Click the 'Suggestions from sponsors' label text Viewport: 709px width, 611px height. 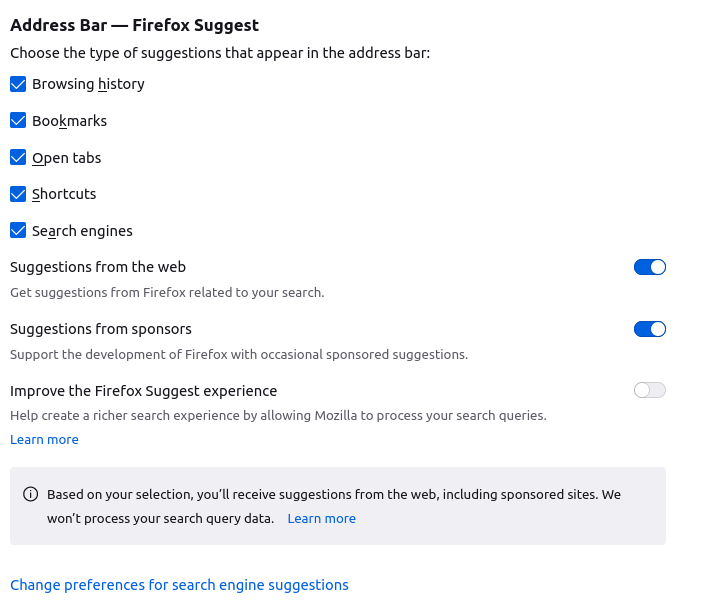click(x=101, y=329)
